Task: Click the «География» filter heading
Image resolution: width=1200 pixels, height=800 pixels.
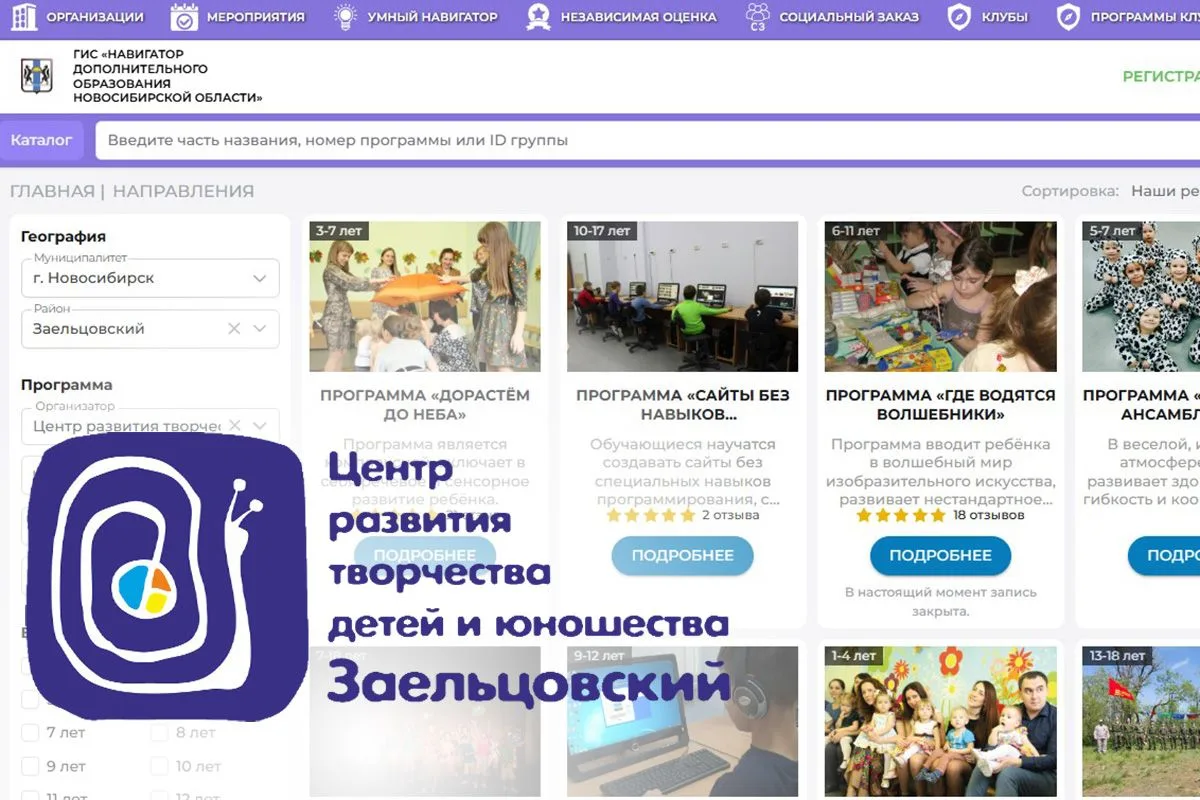Action: (63, 237)
